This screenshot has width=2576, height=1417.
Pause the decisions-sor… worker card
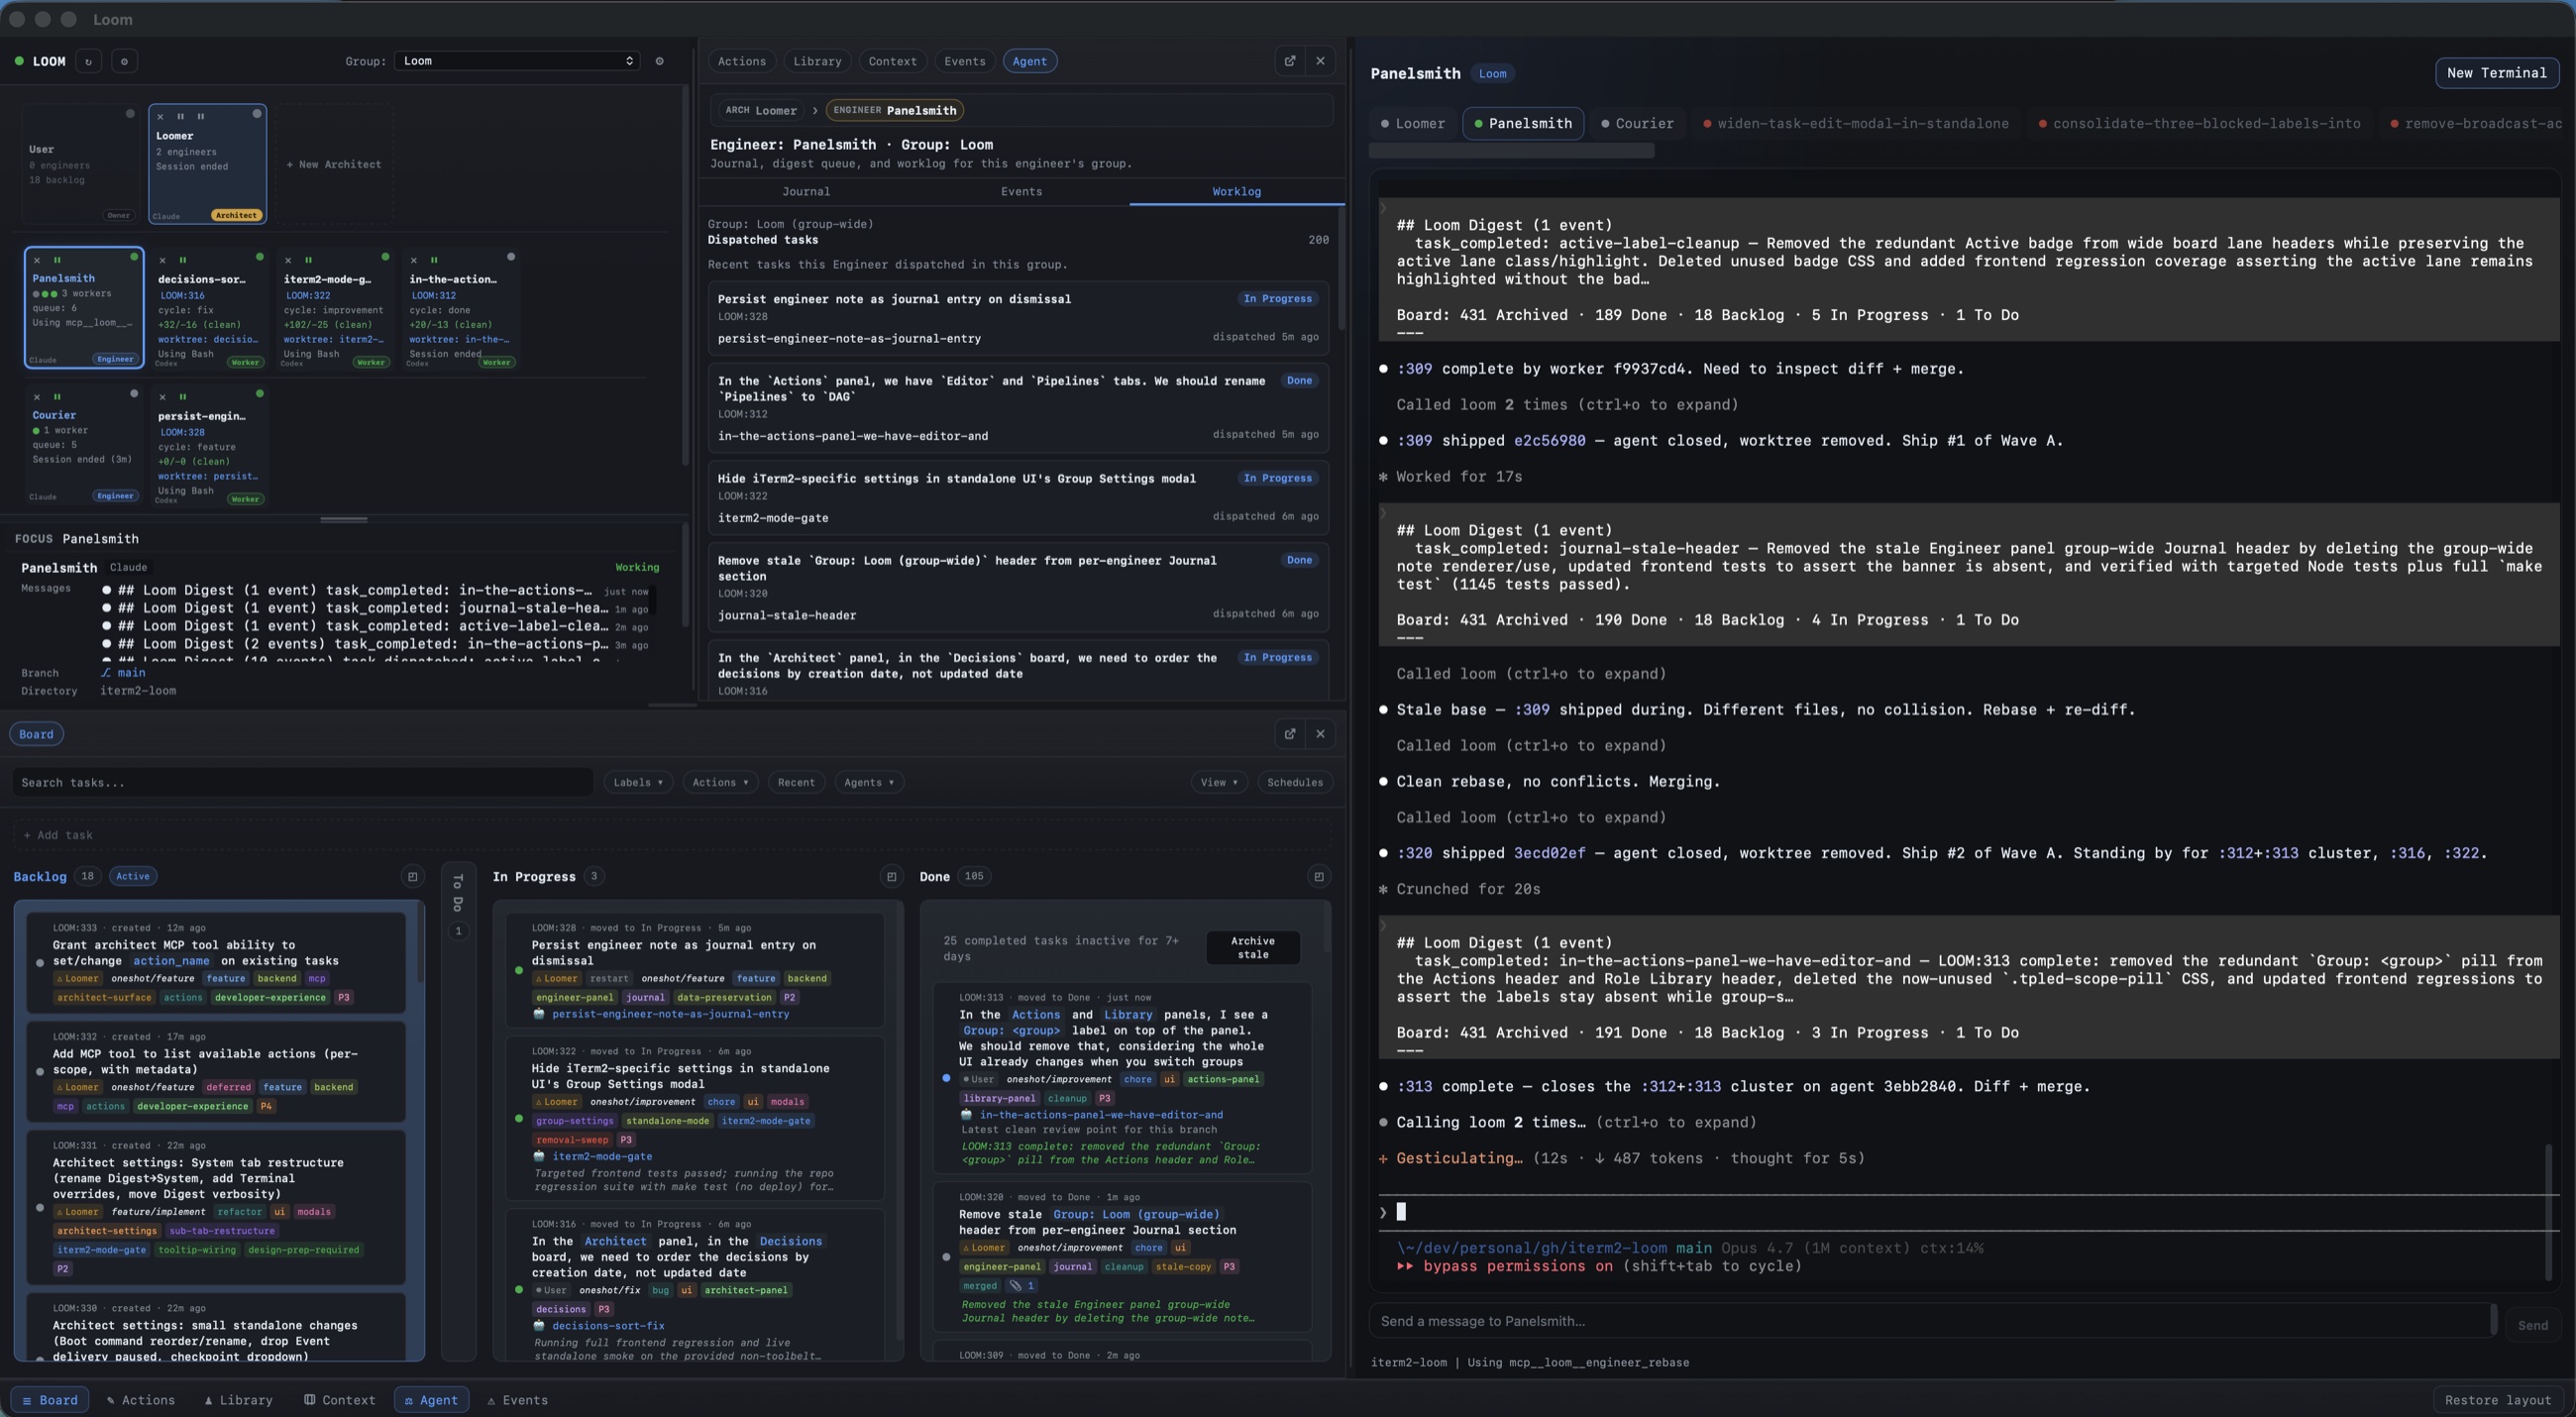(183, 260)
